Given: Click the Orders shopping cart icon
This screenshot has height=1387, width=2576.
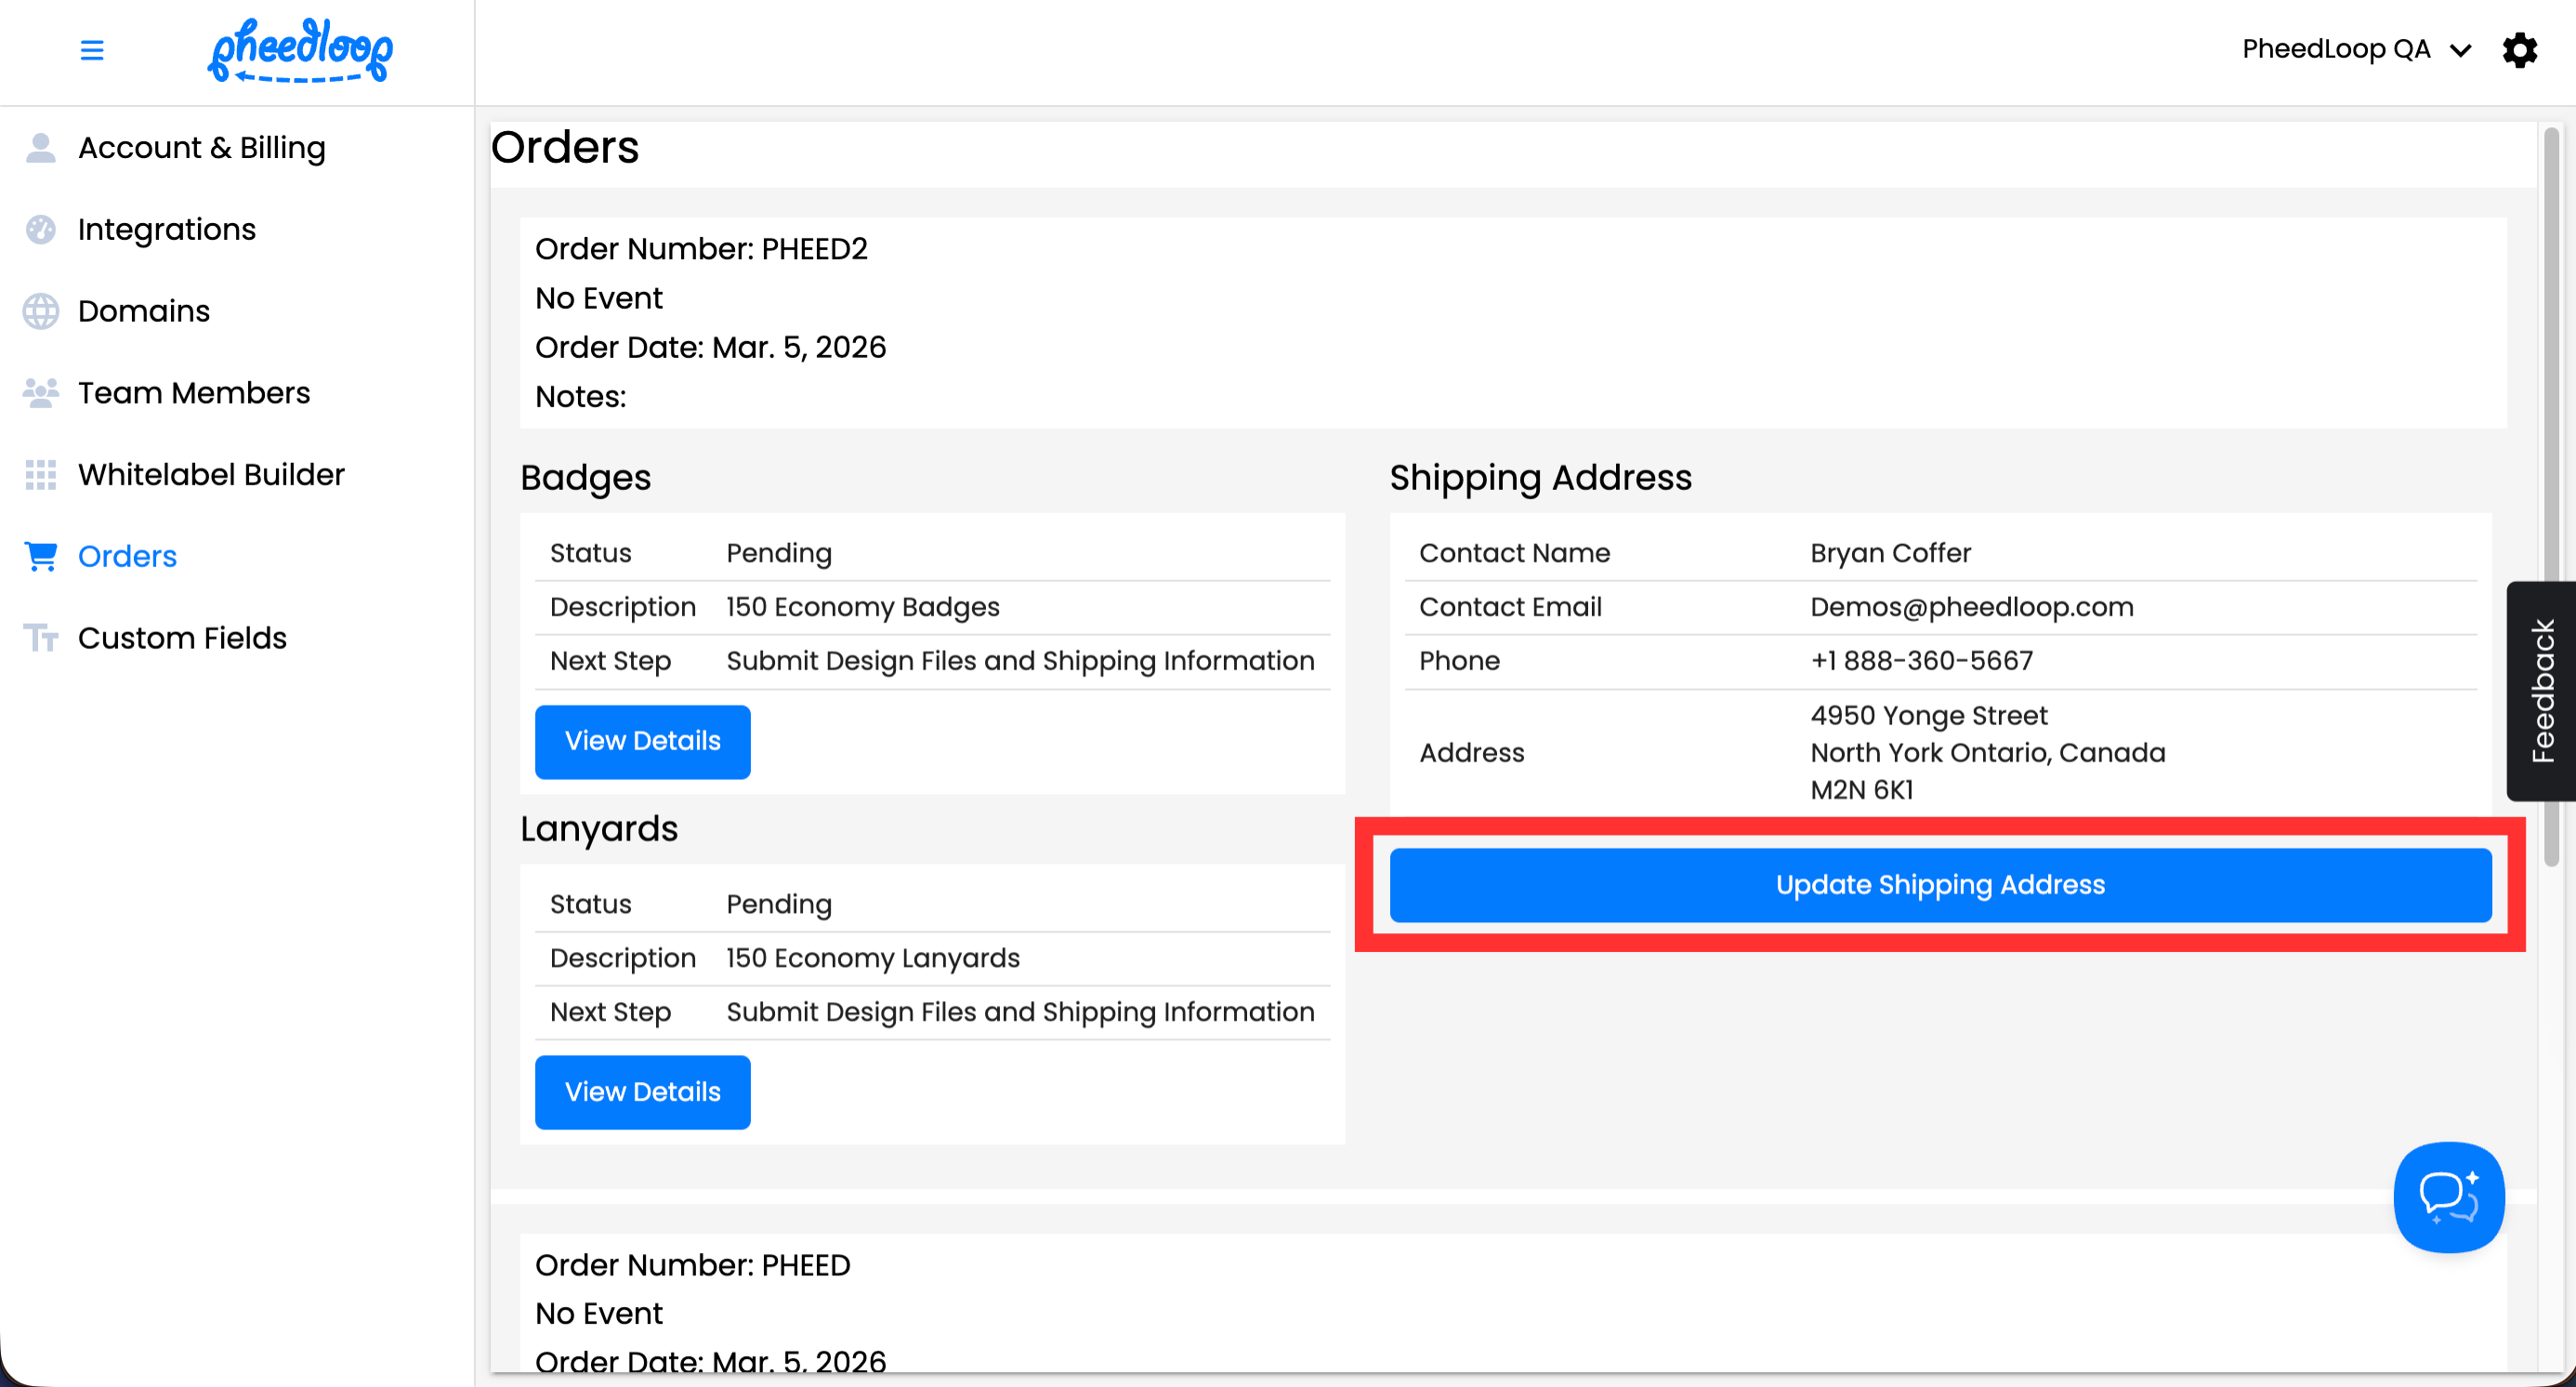Looking at the screenshot, I should (40, 556).
